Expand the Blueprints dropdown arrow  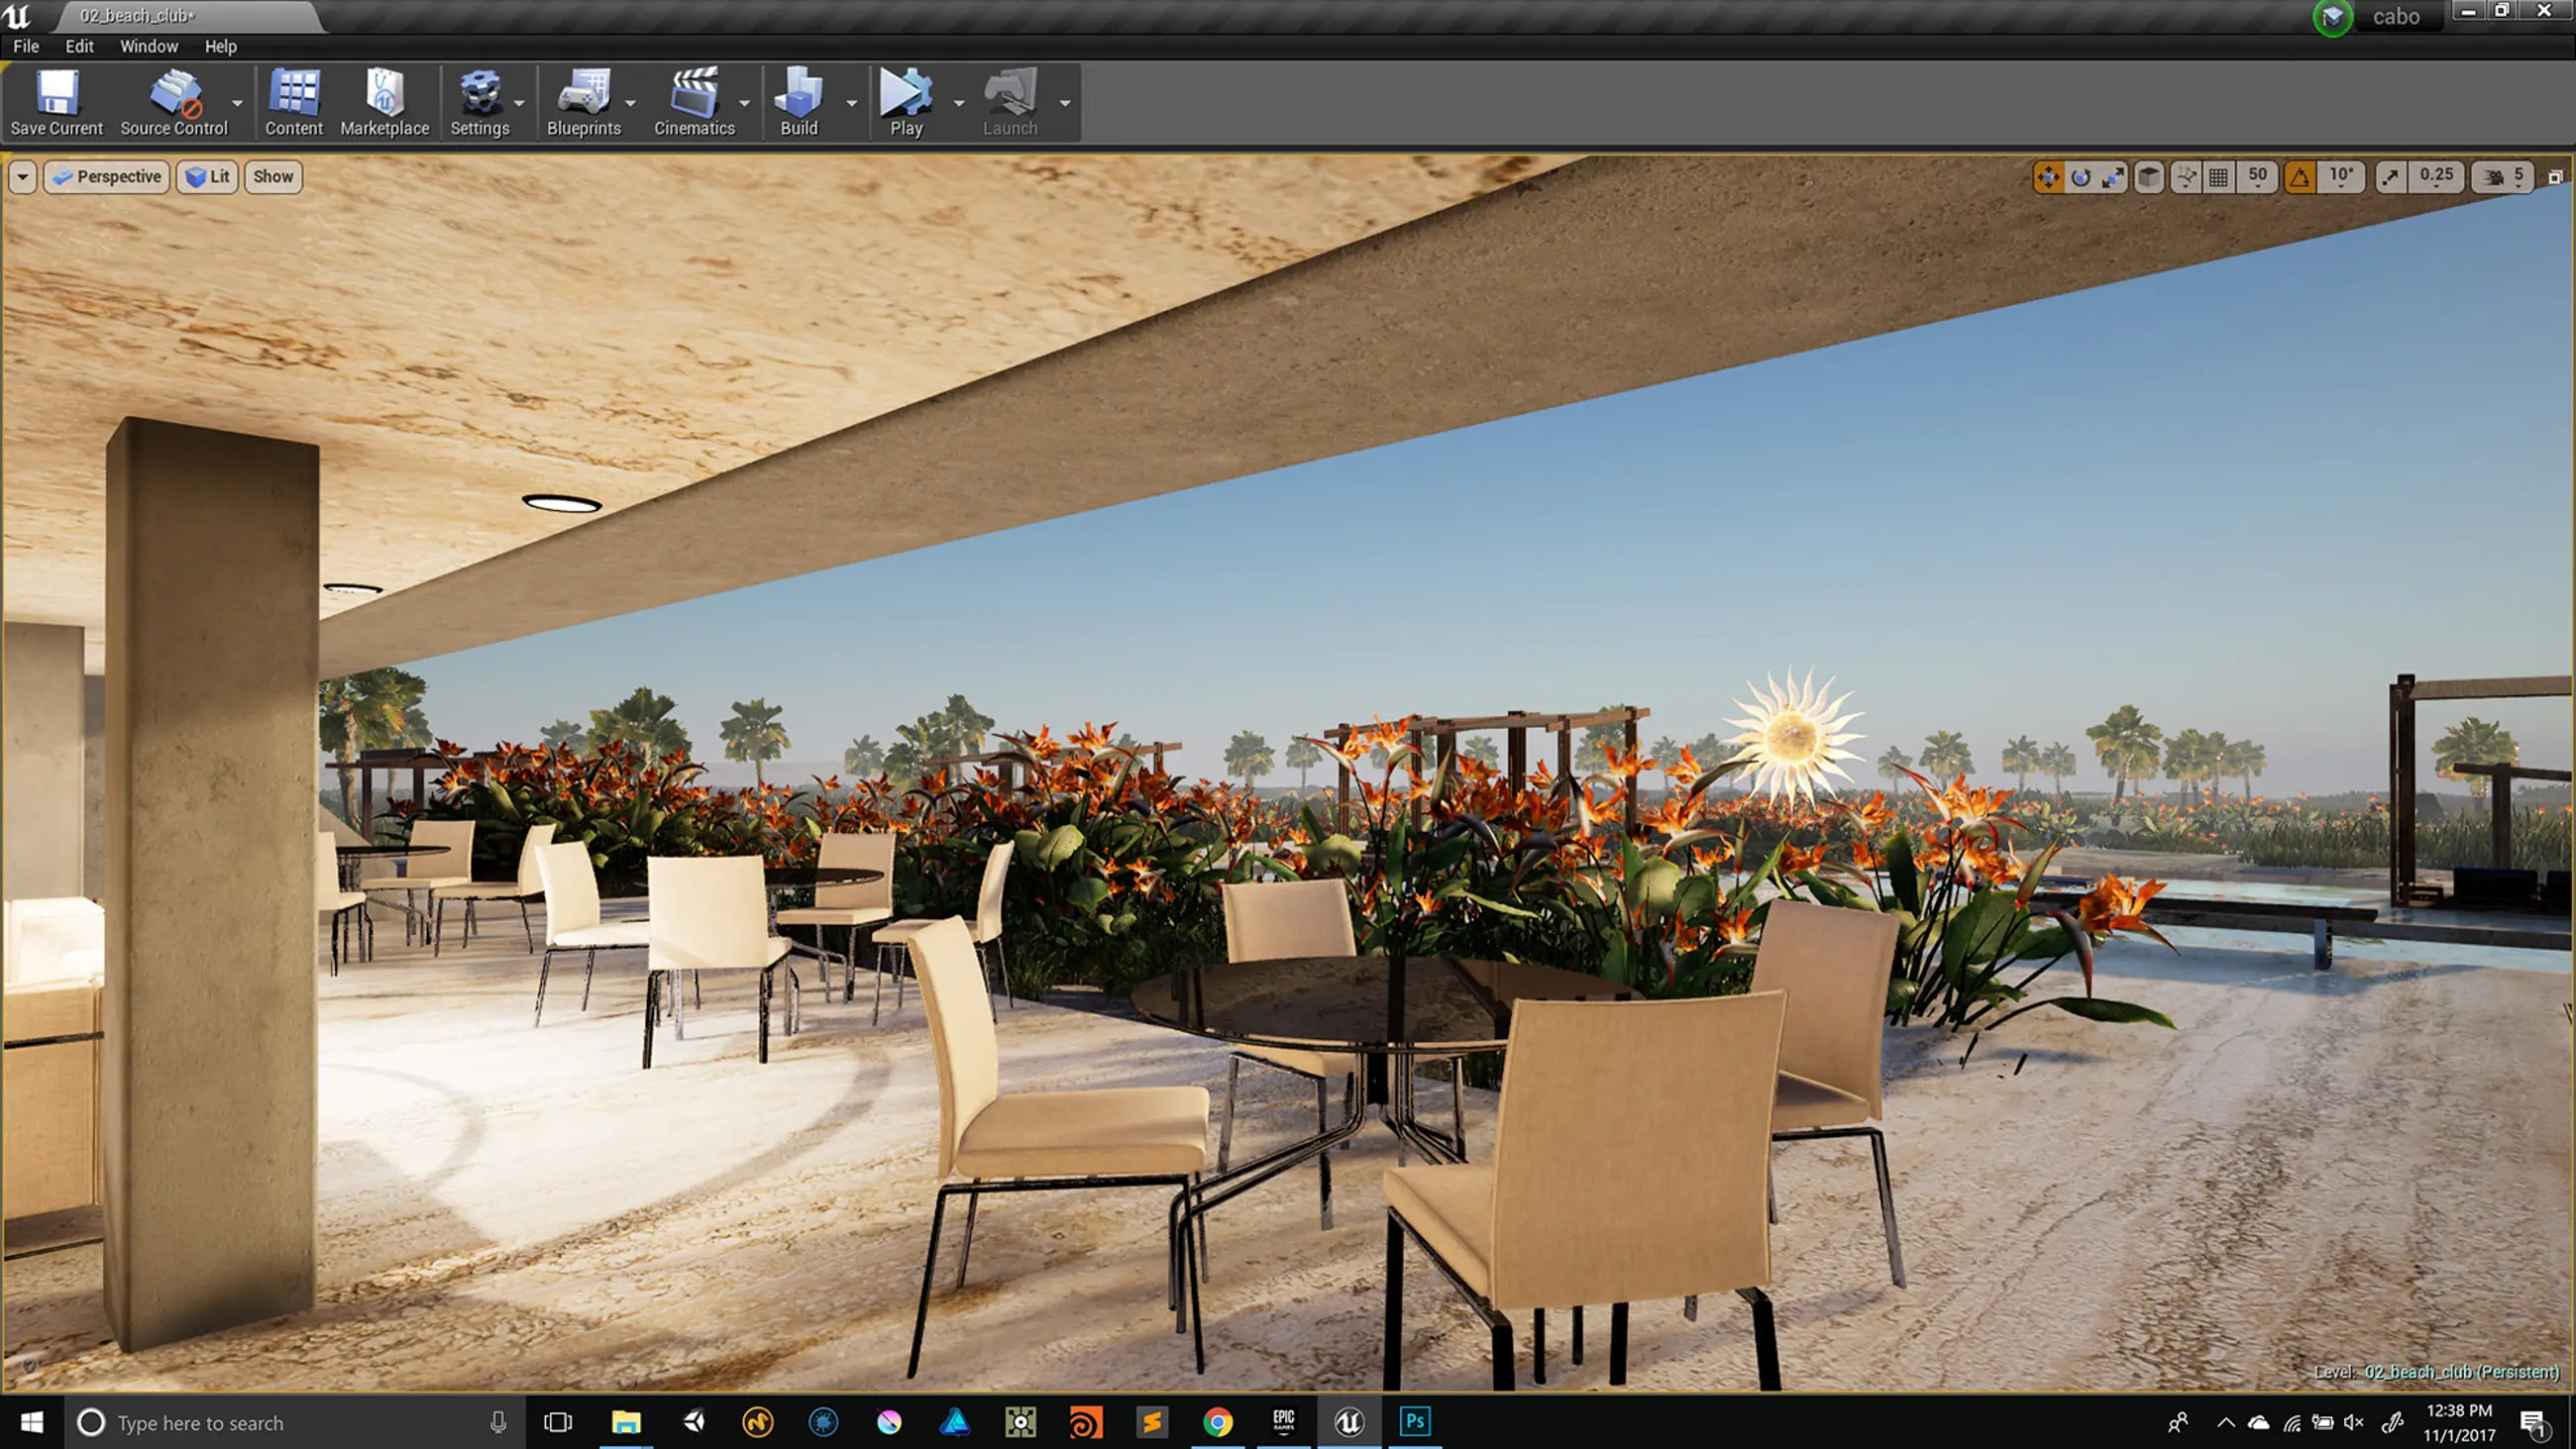click(x=630, y=102)
